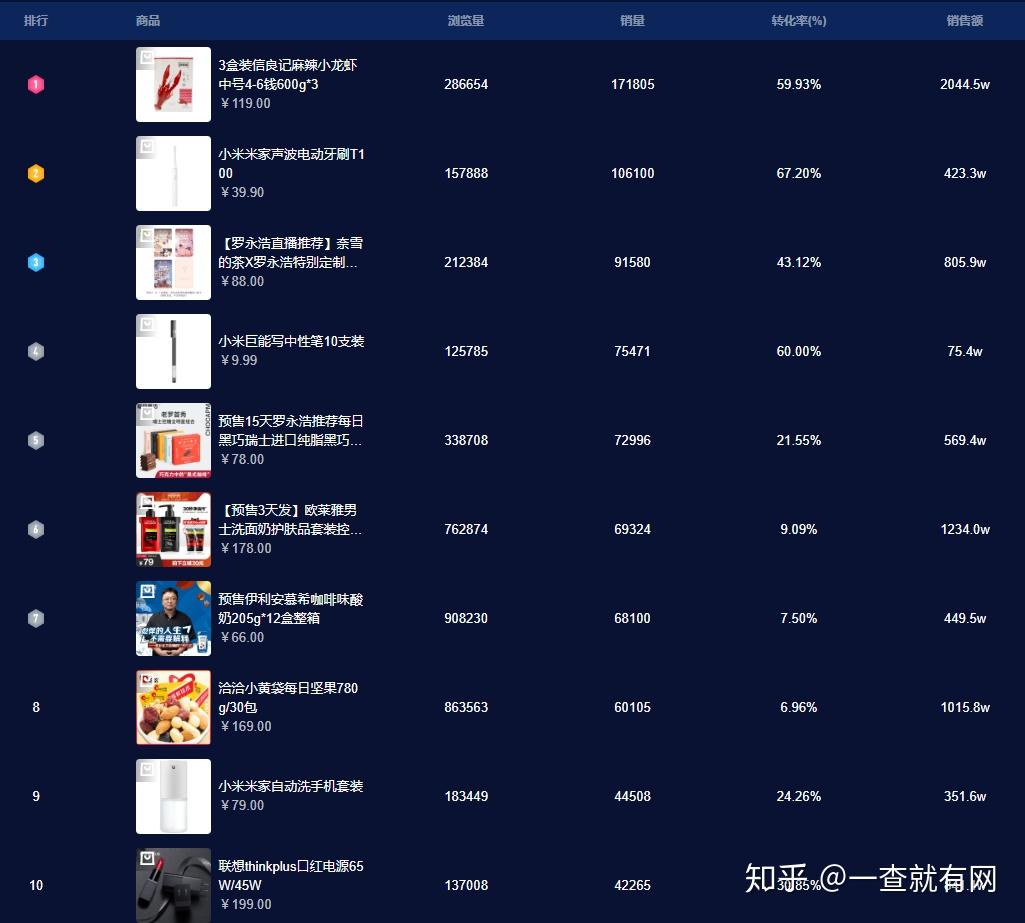Click the conversion rate 21.55%
The height and width of the screenshot is (923, 1025).
(x=799, y=440)
